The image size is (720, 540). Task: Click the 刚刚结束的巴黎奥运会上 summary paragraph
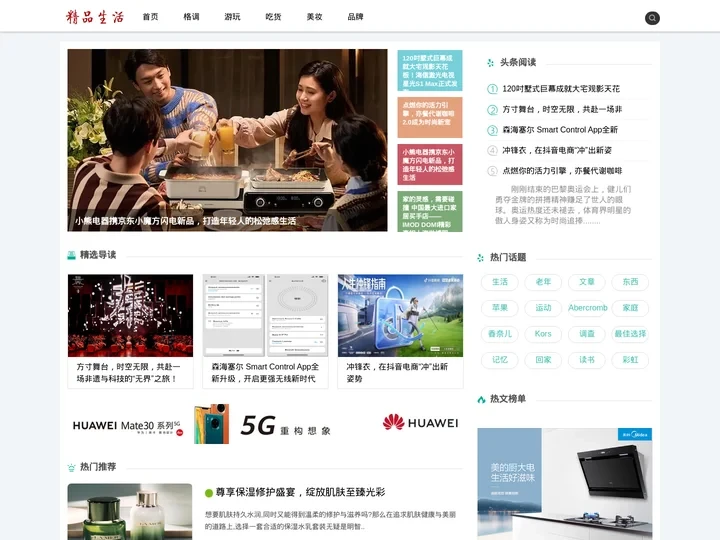tap(563, 205)
